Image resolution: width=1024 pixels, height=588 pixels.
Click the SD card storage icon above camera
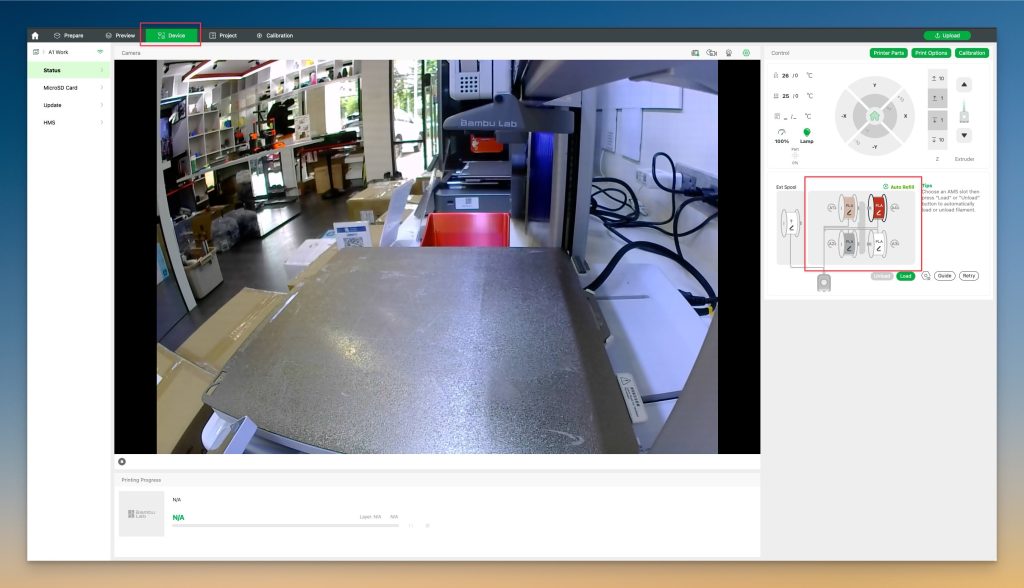click(x=694, y=52)
